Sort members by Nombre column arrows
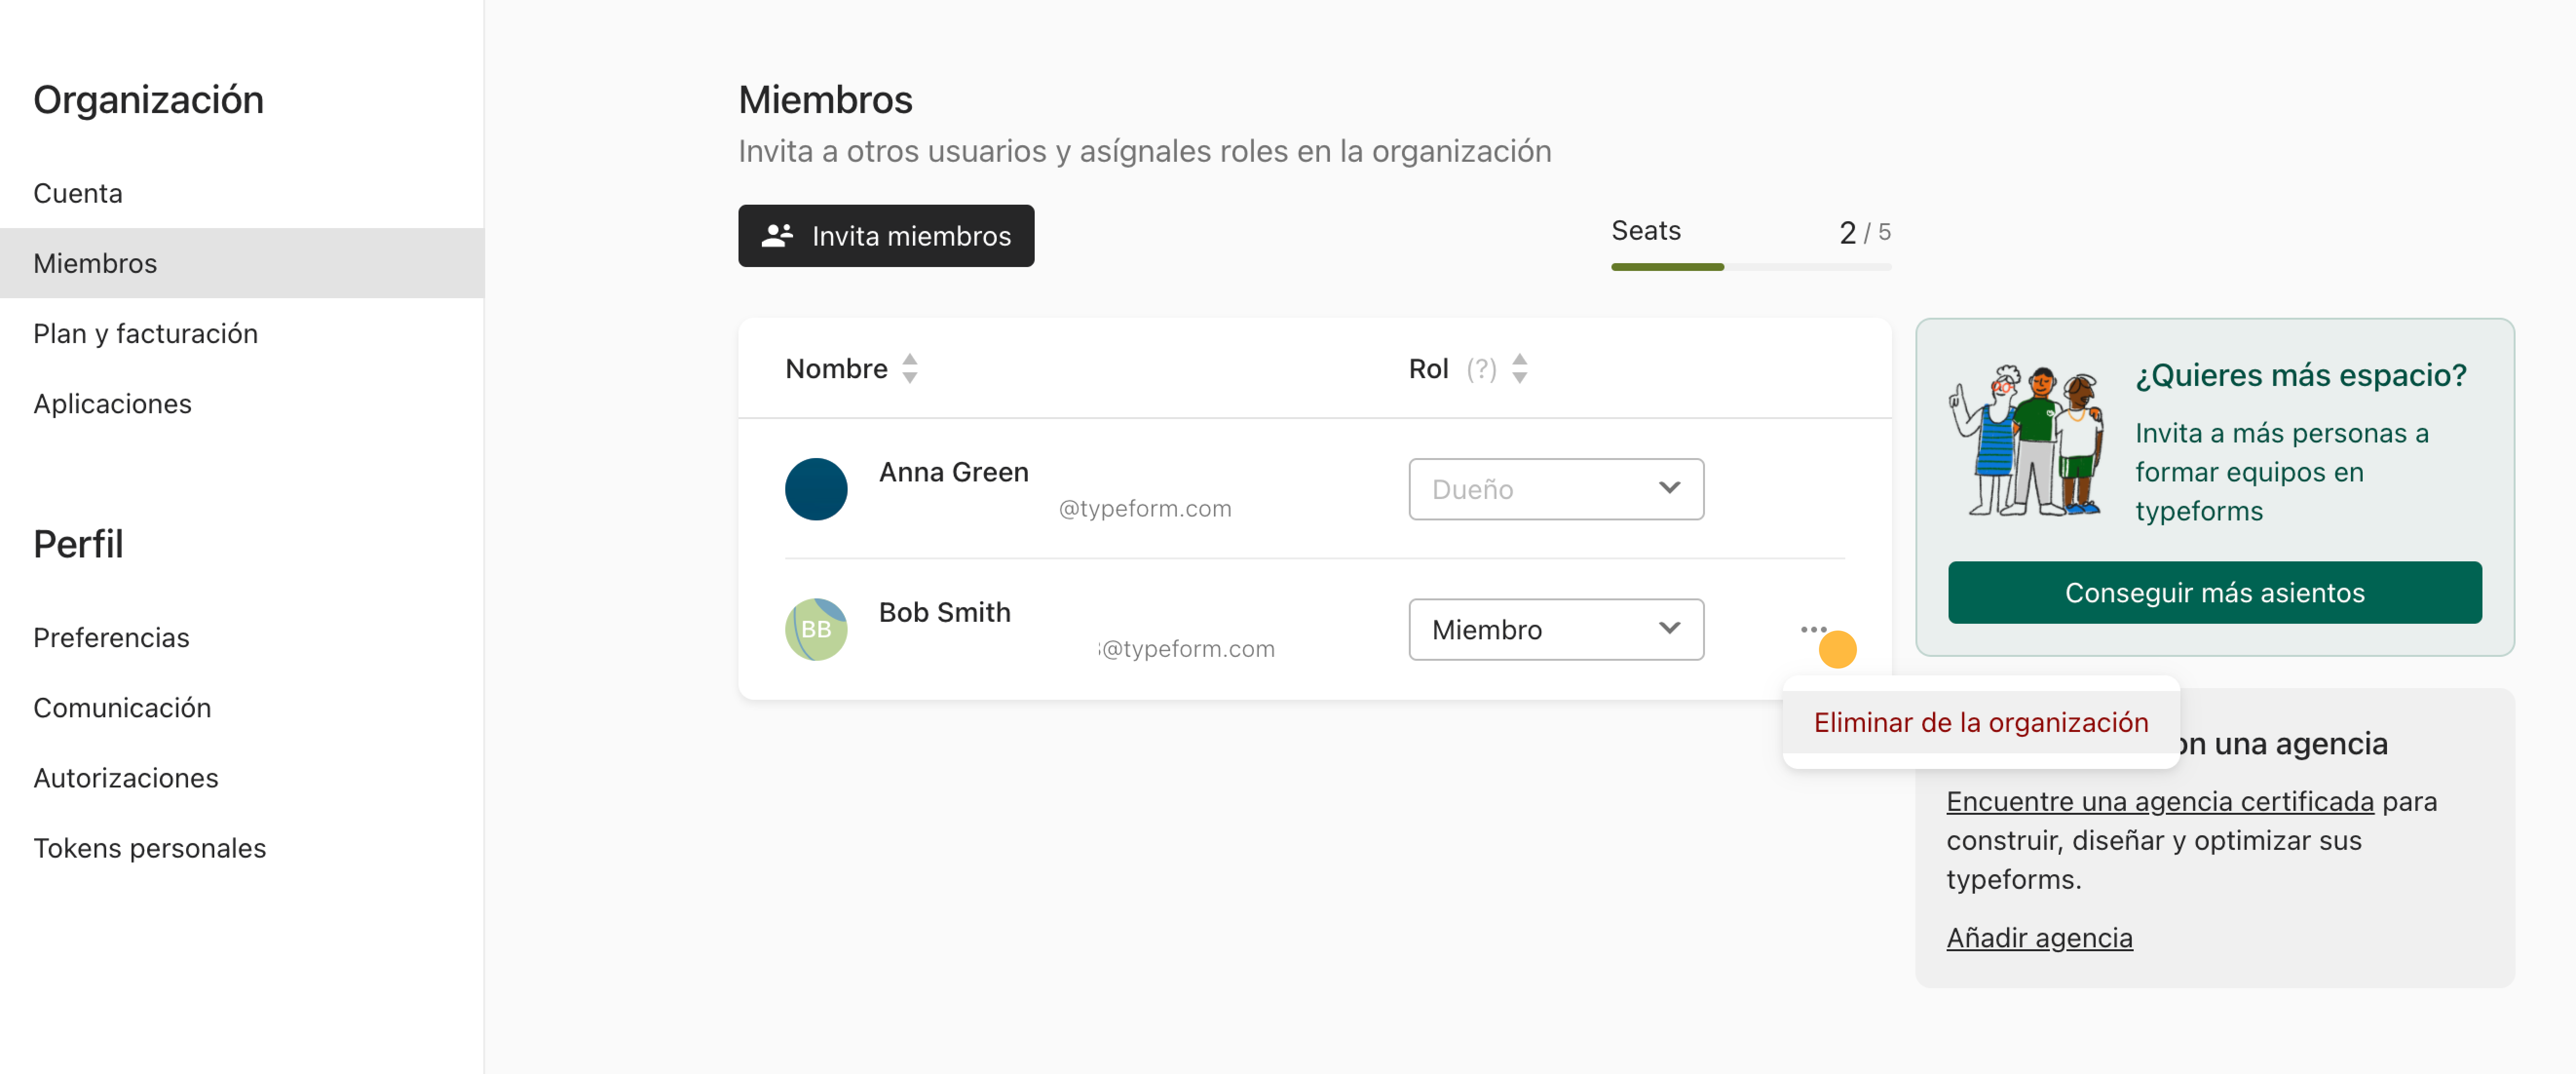The width and height of the screenshot is (2576, 1074). [x=909, y=368]
